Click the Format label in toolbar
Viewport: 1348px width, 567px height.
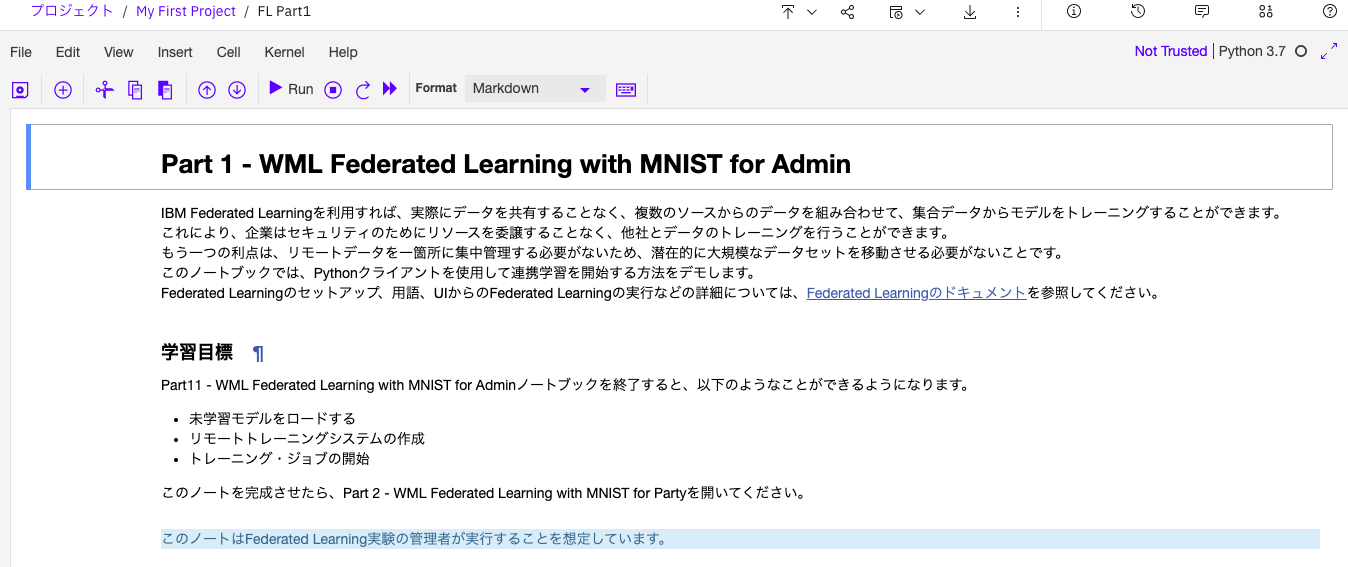pyautogui.click(x=436, y=88)
